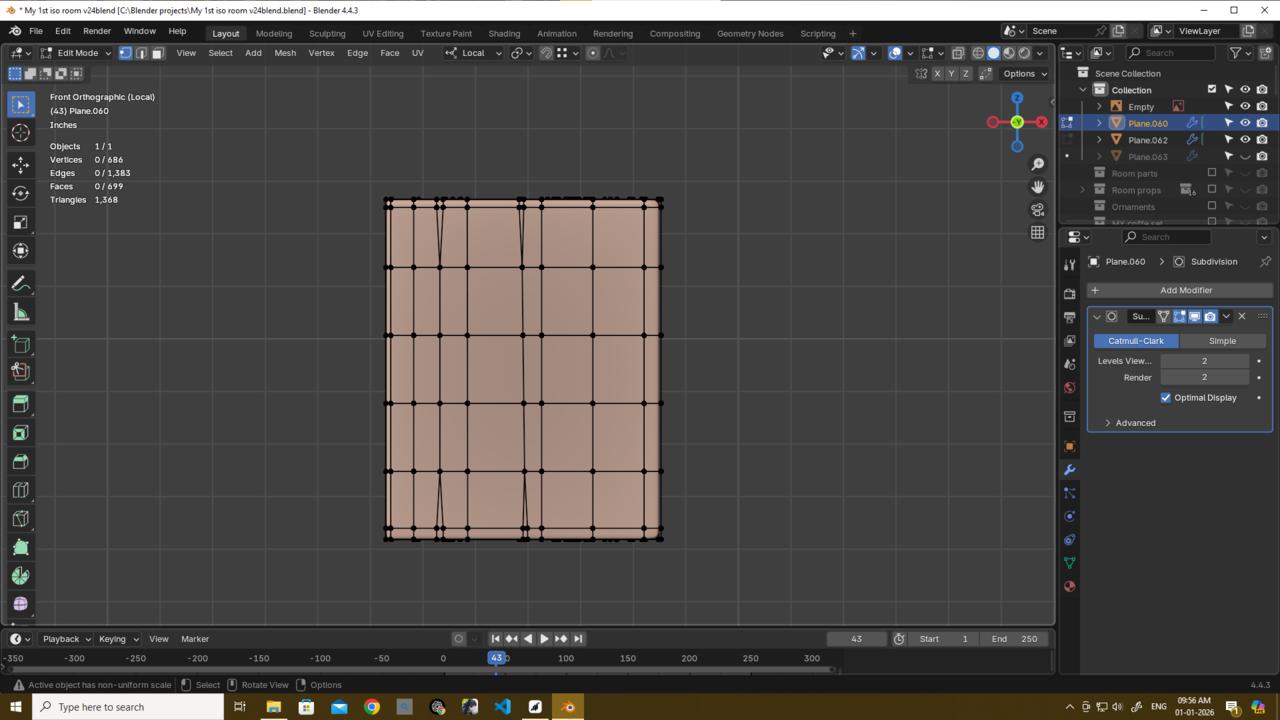Open the Edit Mode dropdown

pos(76,53)
